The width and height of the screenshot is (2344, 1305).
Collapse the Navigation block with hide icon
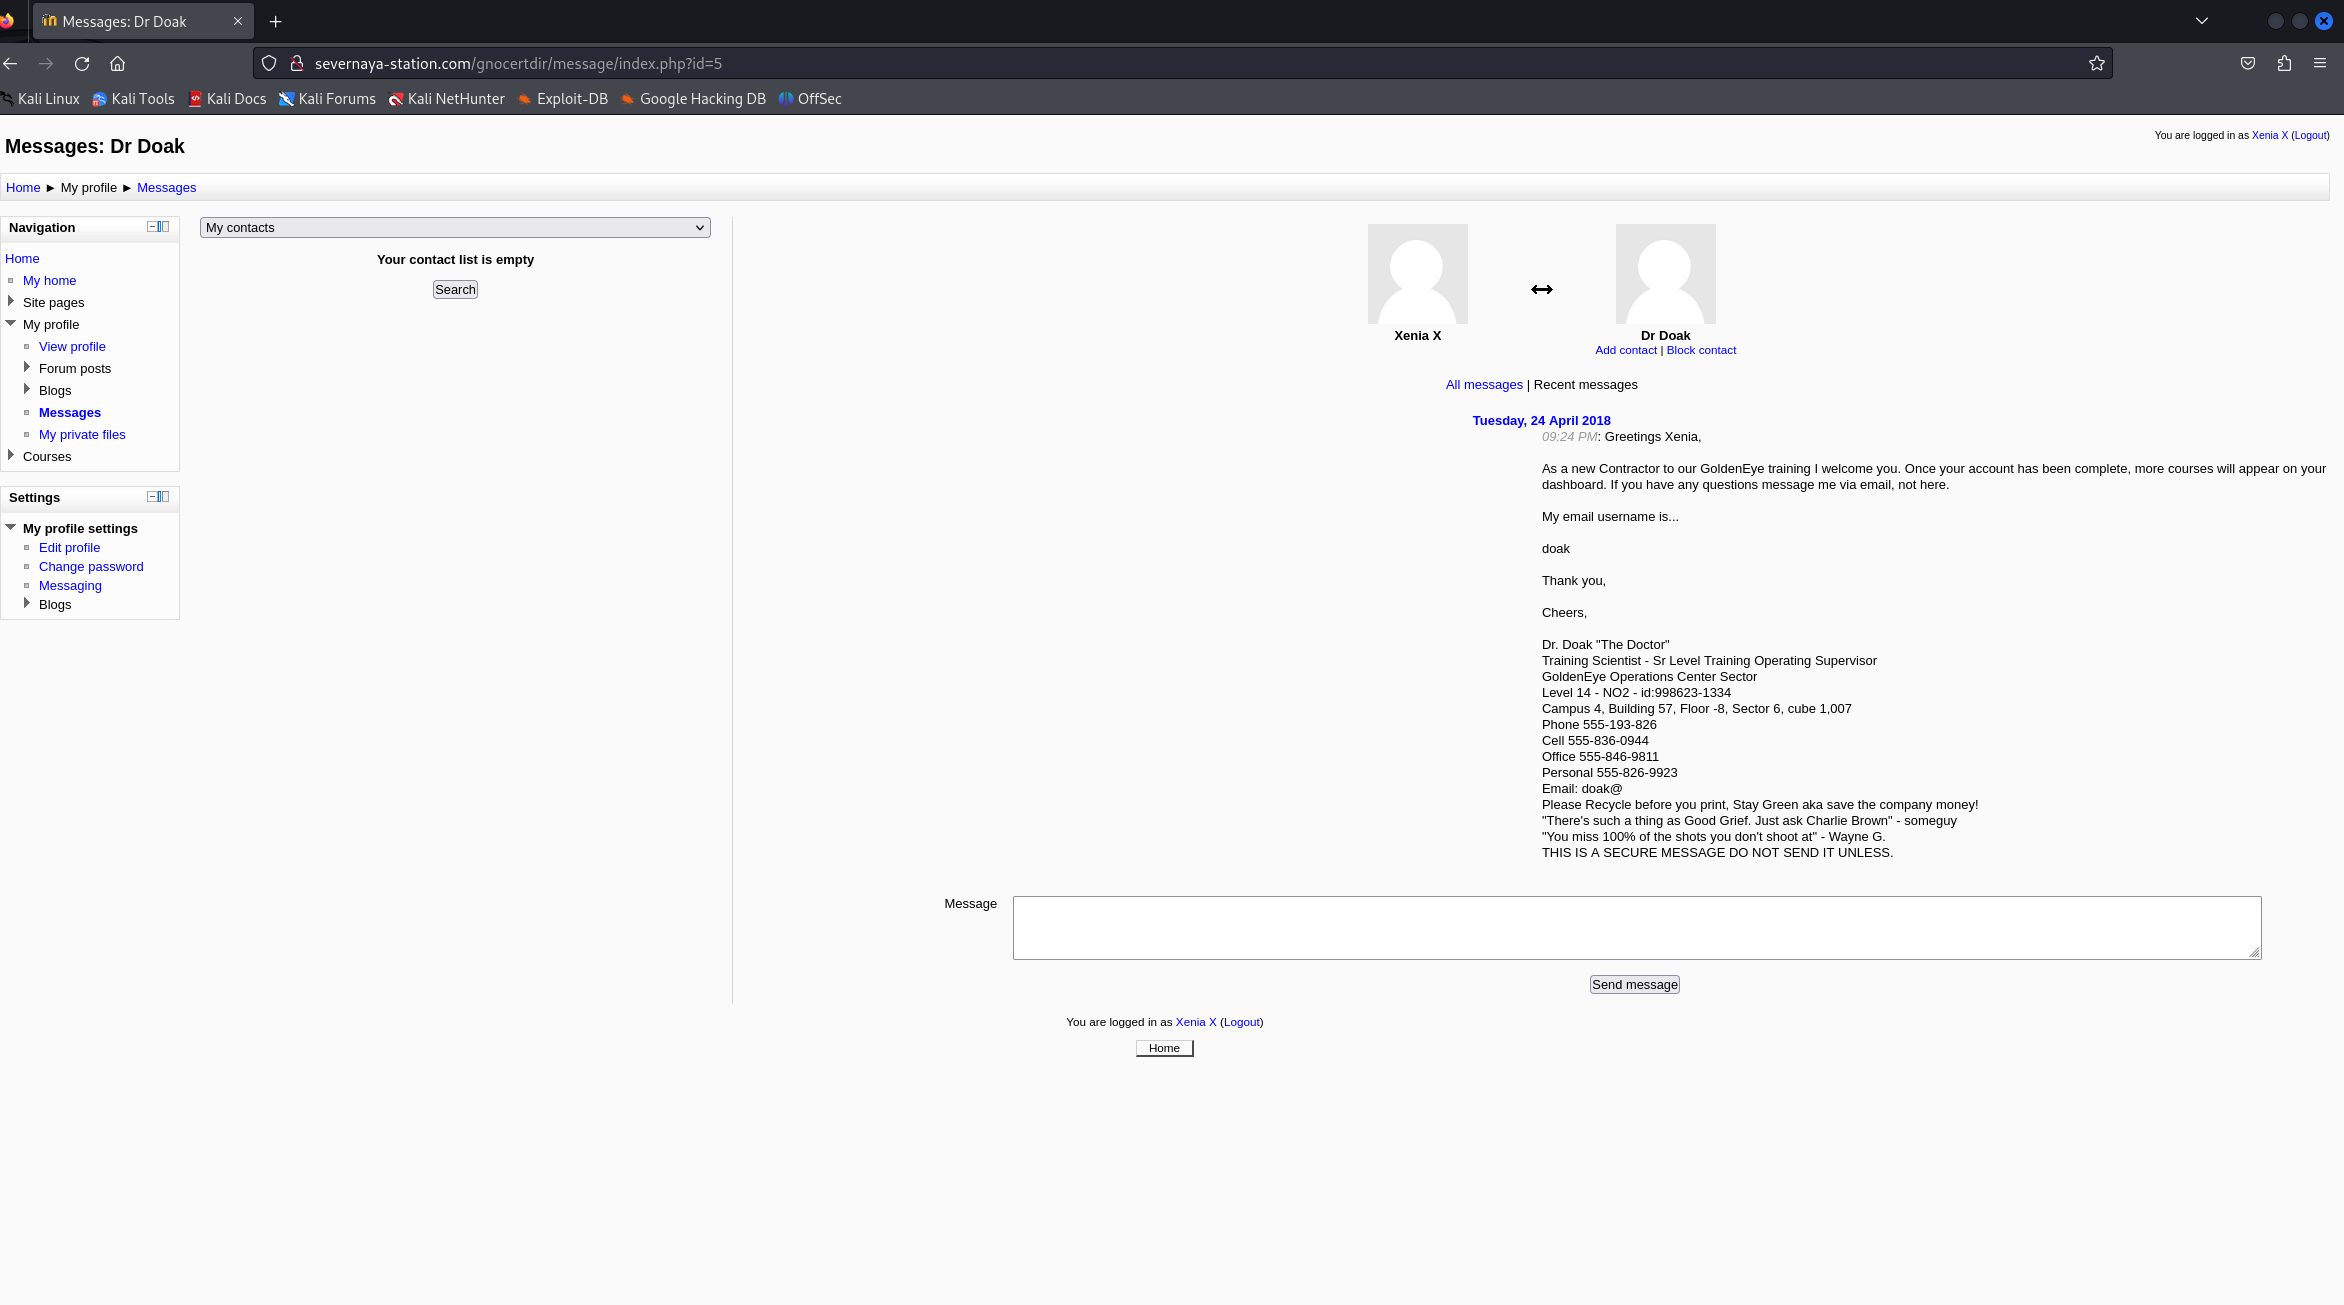coord(152,227)
